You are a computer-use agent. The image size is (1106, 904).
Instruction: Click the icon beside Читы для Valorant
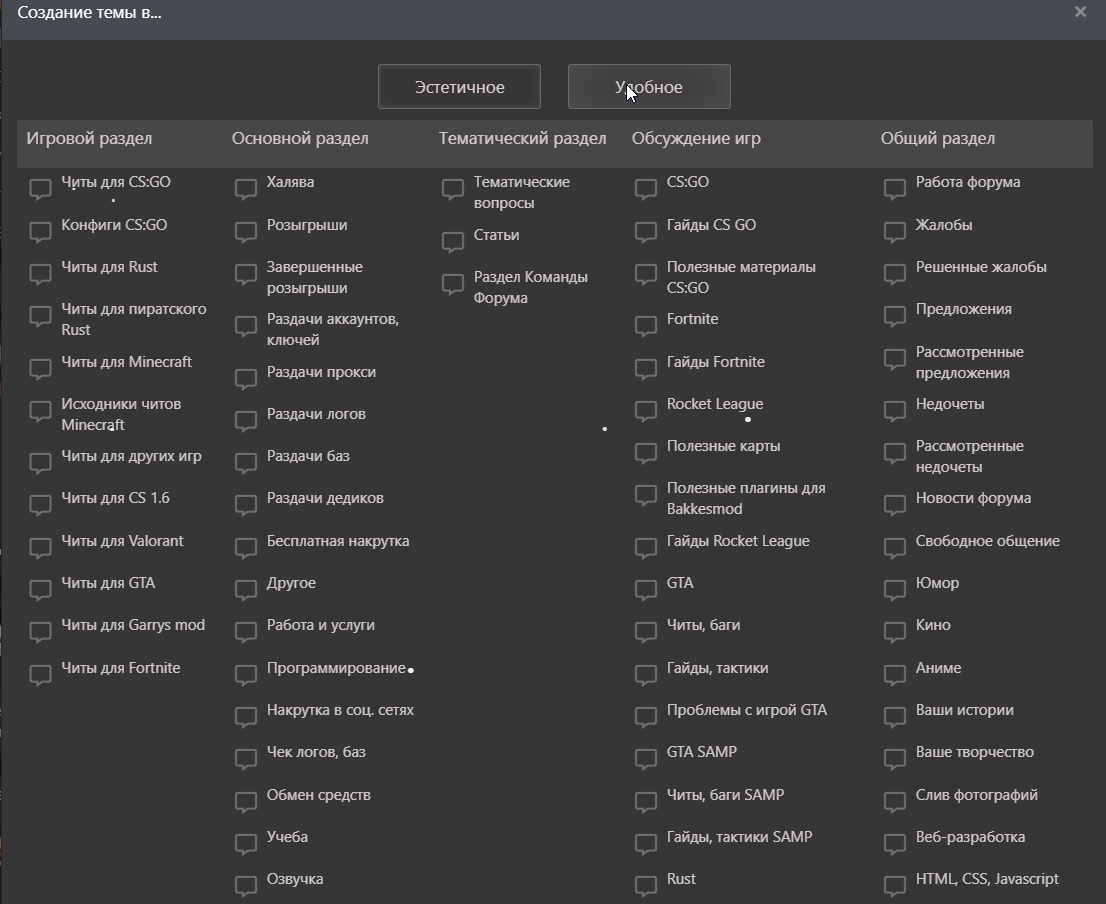tap(40, 548)
